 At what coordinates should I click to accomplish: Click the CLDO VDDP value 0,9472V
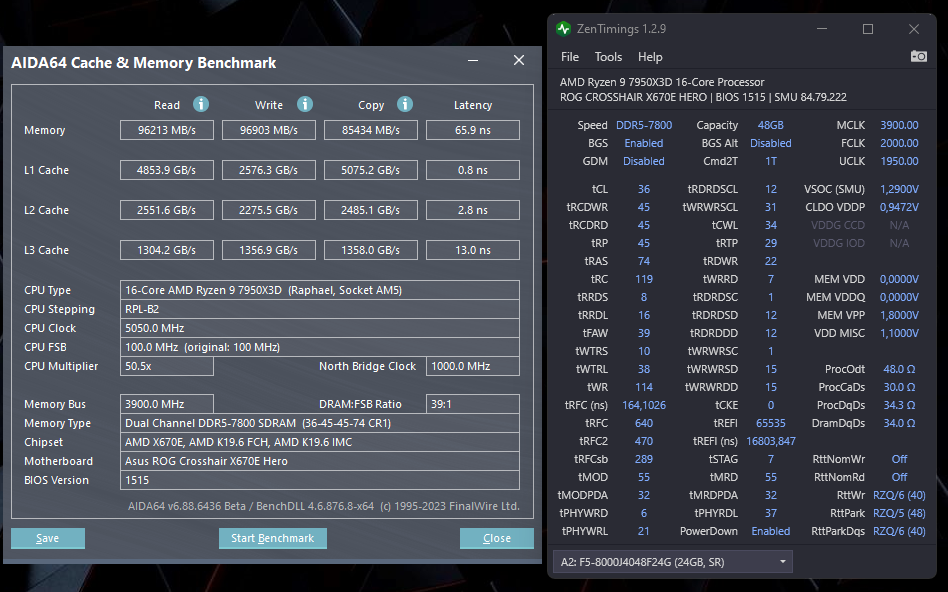click(899, 207)
